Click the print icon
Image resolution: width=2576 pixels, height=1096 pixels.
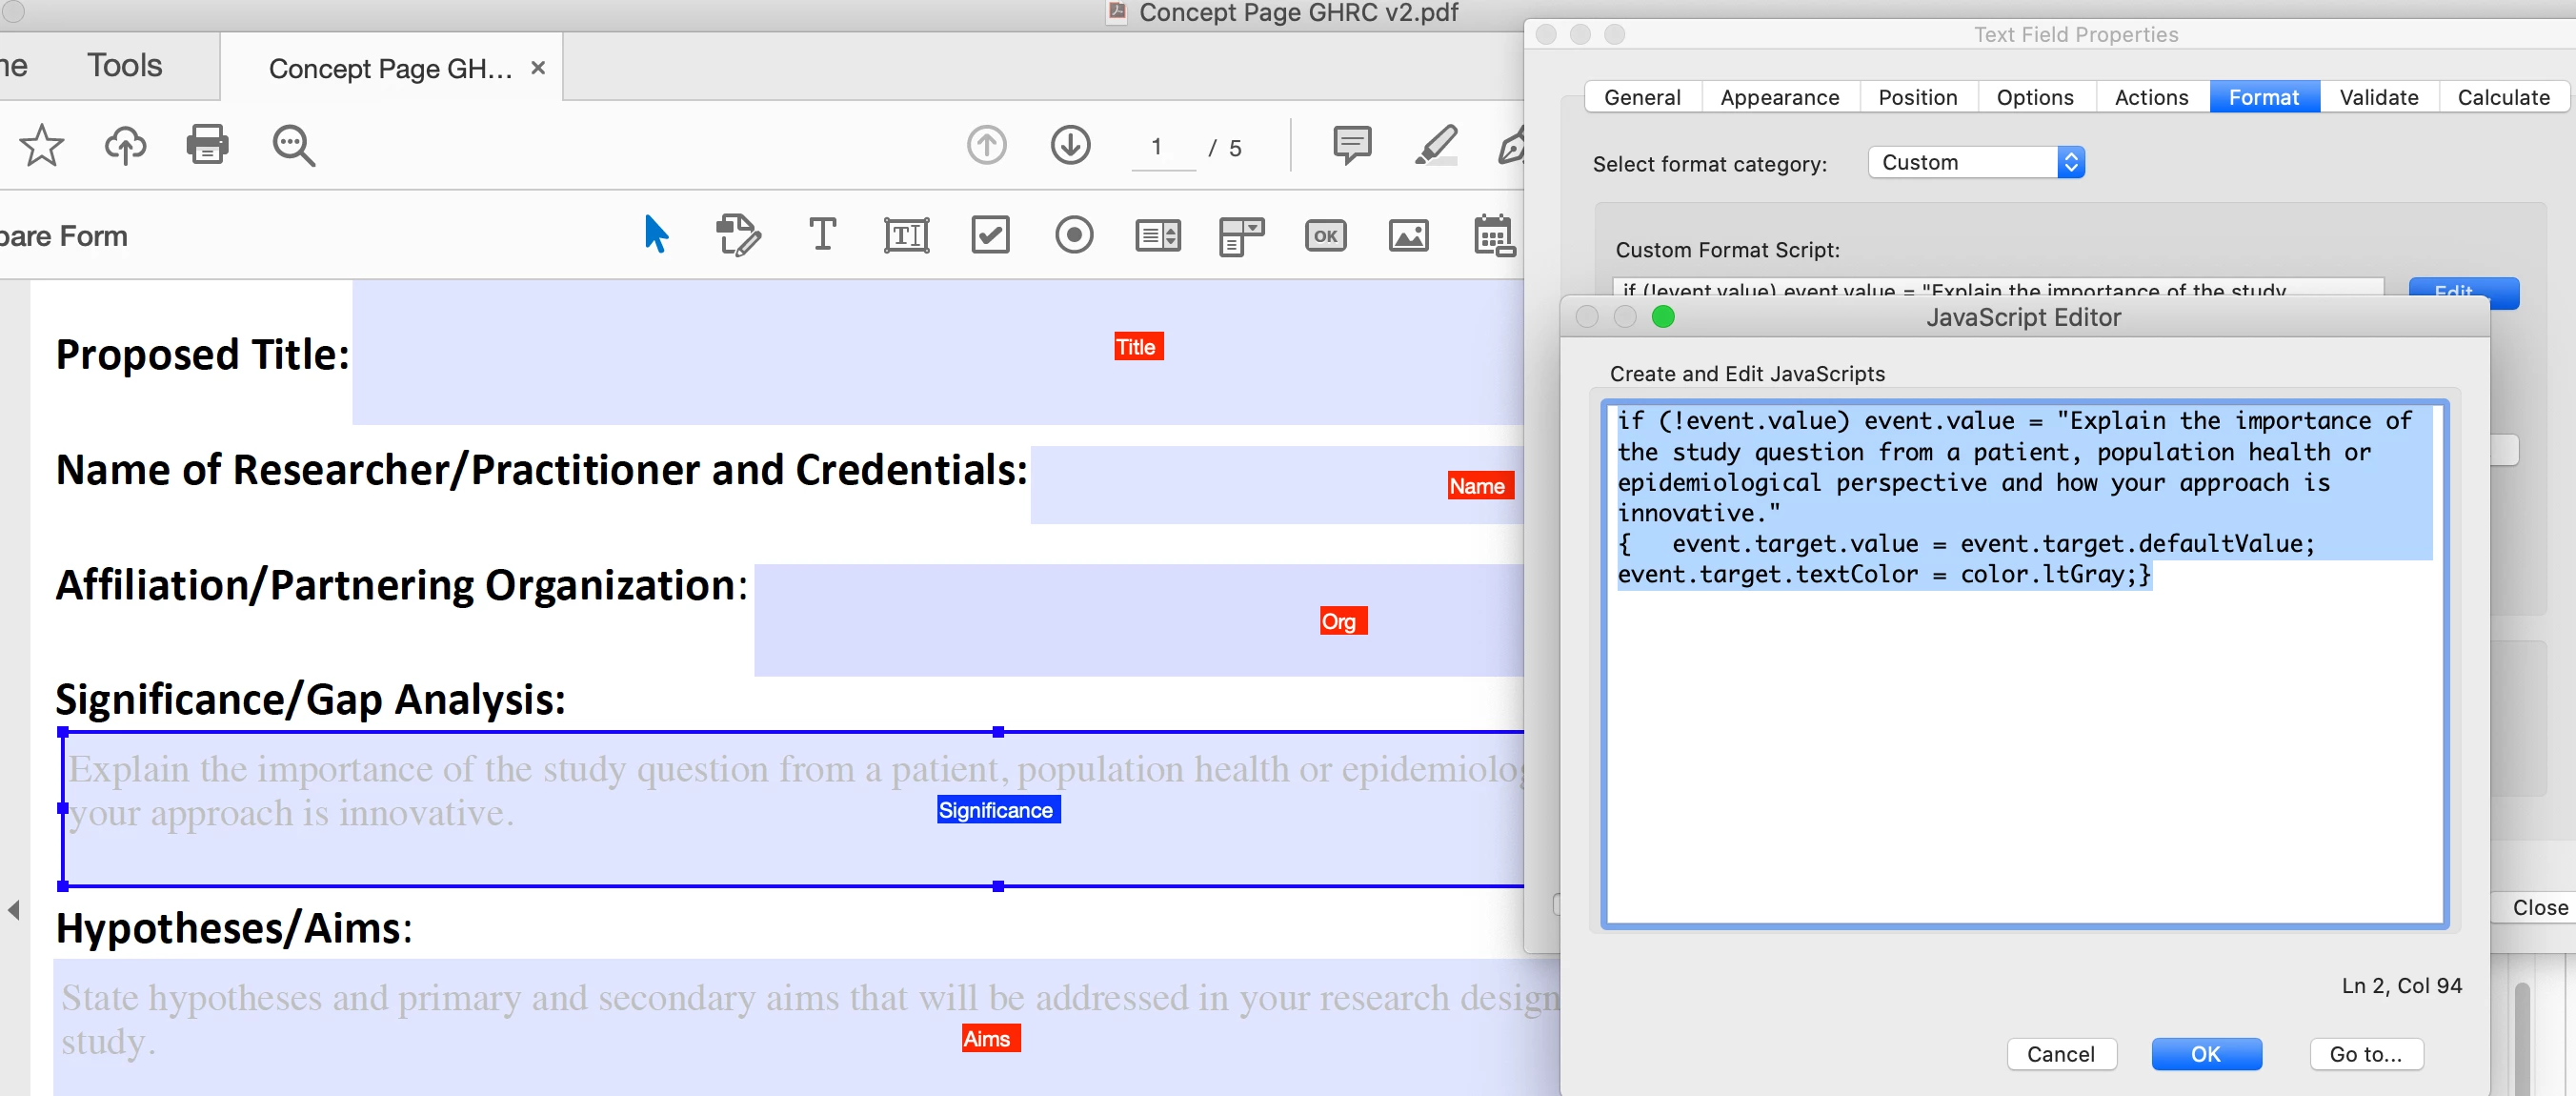[207, 146]
